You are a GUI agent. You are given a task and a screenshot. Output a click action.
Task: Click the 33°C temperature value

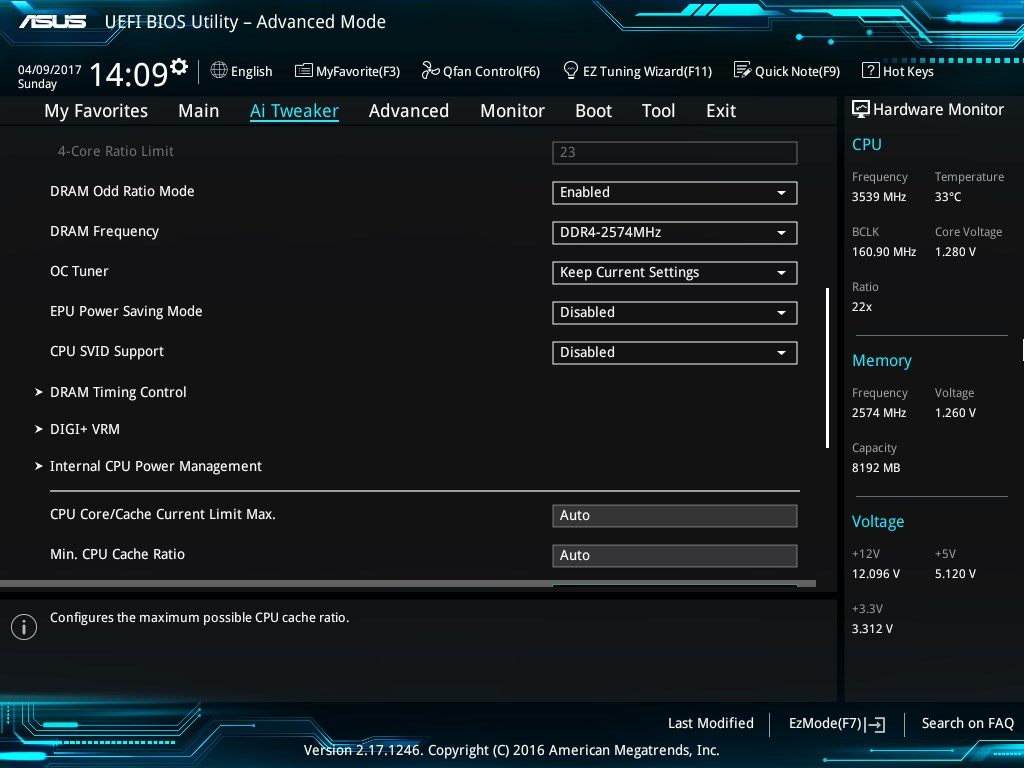(x=948, y=197)
